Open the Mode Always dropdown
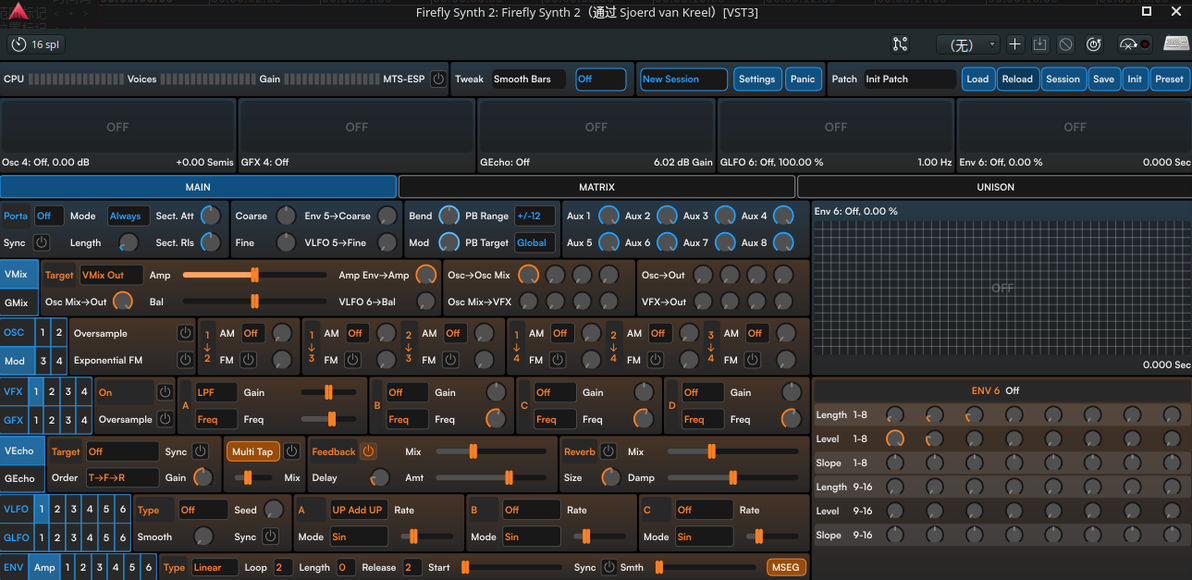Viewport: 1192px width, 580px height. [128, 216]
